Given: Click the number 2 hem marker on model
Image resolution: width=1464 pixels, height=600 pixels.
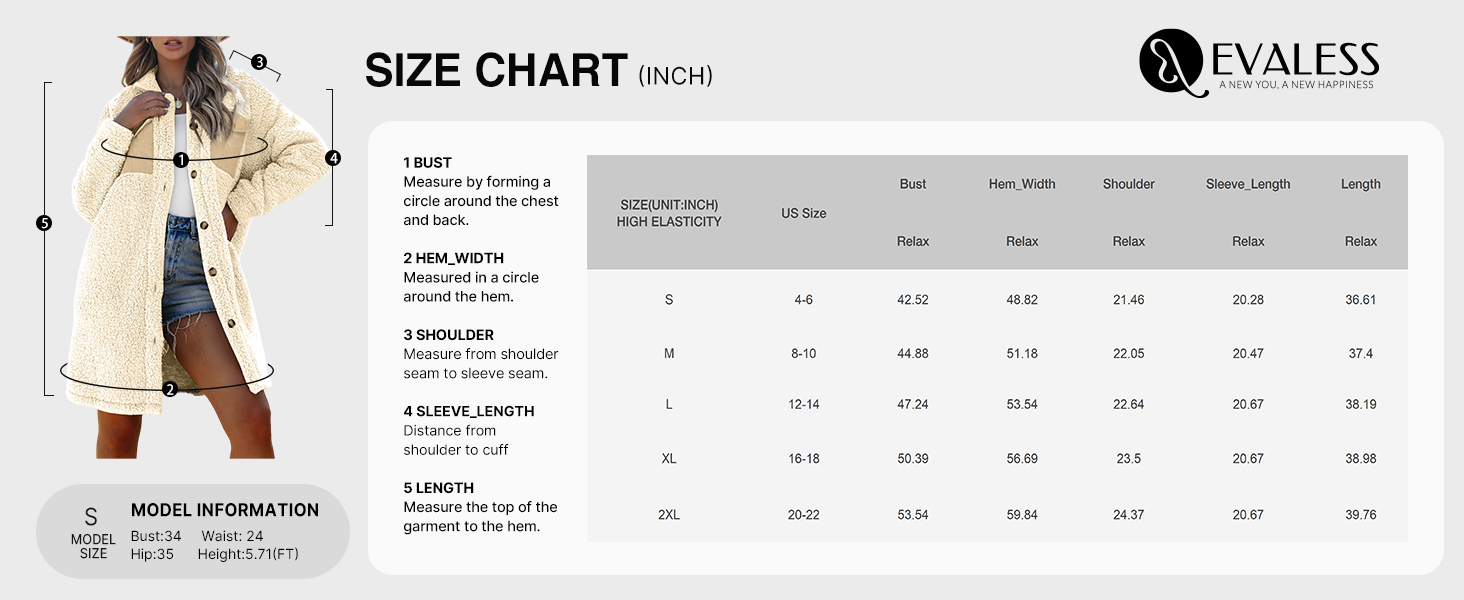Looking at the screenshot, I should pos(170,389).
